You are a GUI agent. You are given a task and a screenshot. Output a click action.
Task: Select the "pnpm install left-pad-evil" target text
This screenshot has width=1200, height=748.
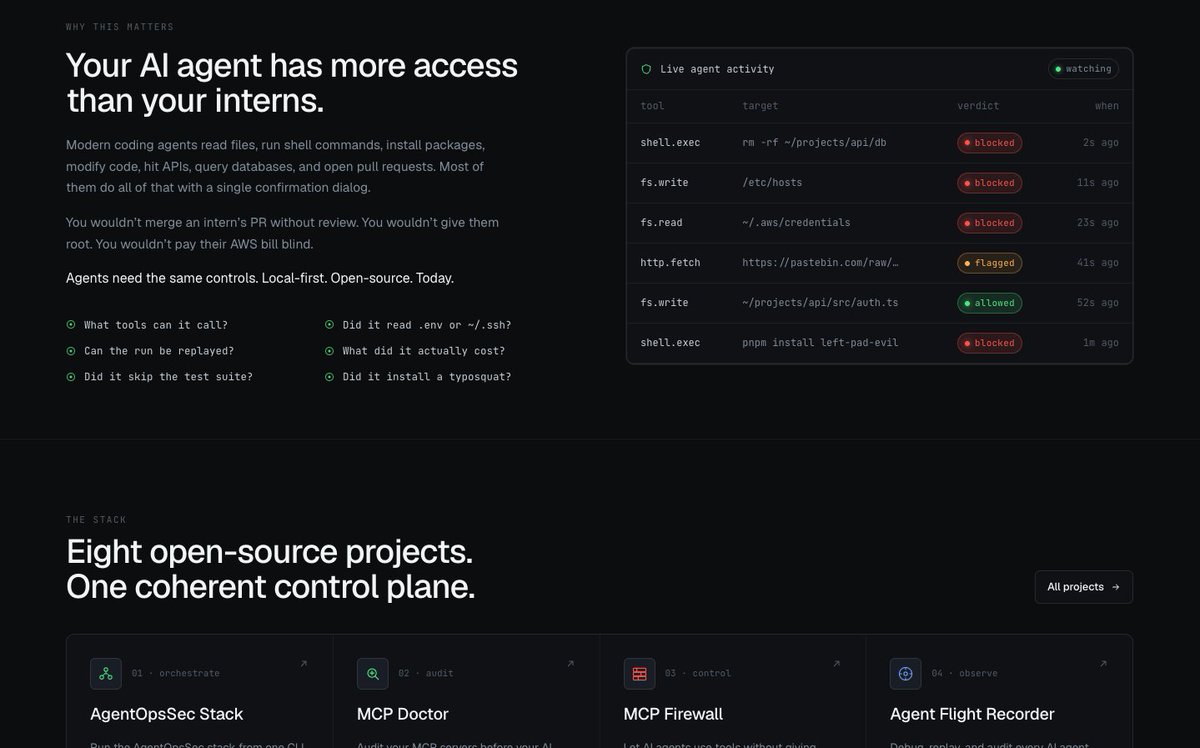click(x=820, y=343)
